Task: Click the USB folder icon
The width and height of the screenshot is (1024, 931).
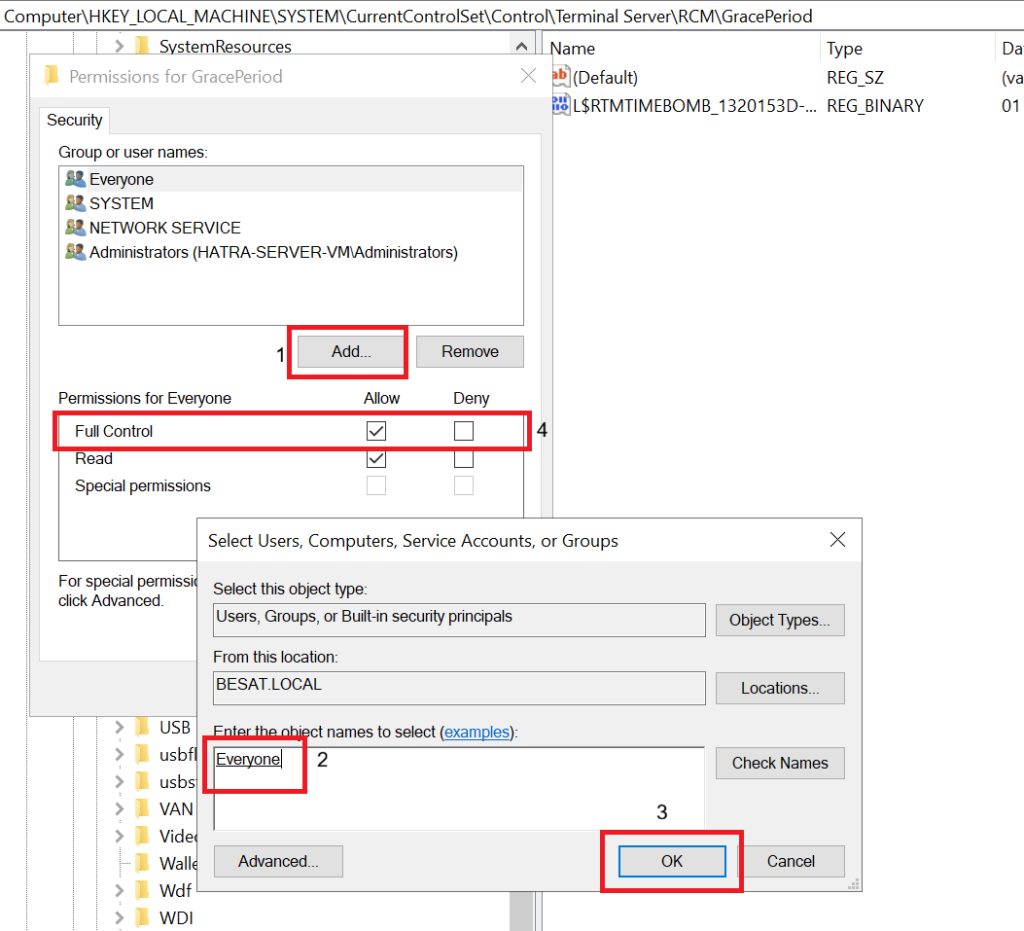Action: [x=142, y=727]
